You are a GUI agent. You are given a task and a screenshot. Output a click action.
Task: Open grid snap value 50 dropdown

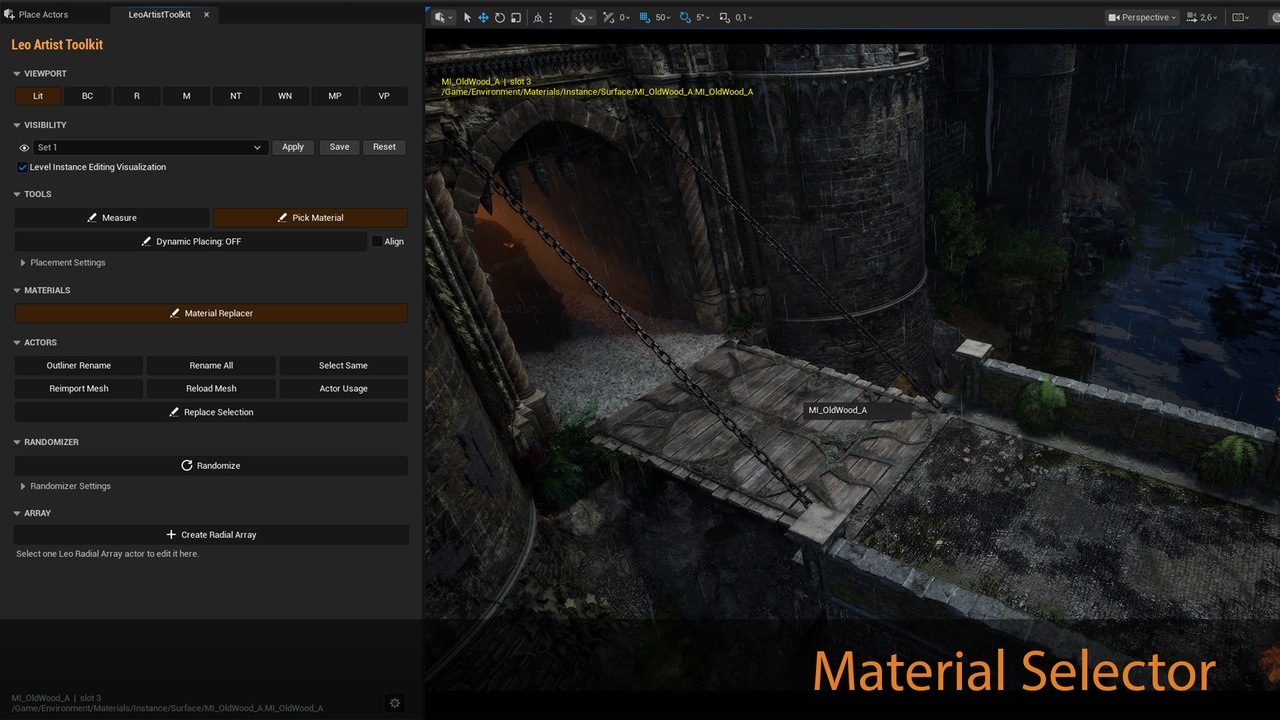tap(662, 17)
